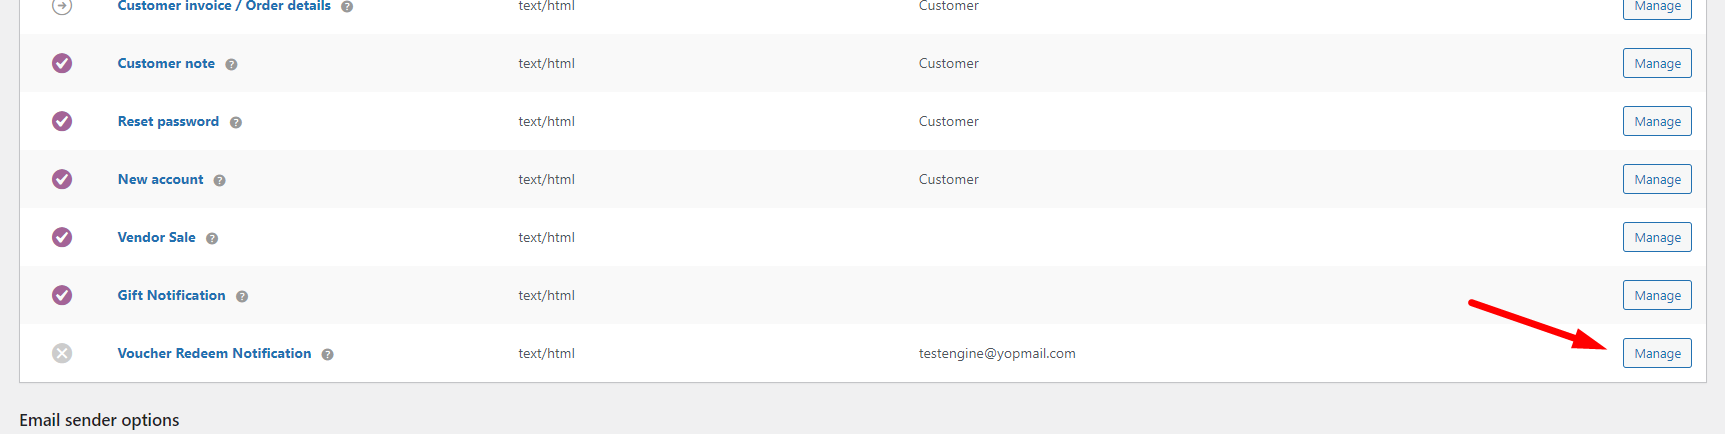This screenshot has width=1725, height=434.
Task: Click the help icon beside New account
Action: [x=220, y=180]
